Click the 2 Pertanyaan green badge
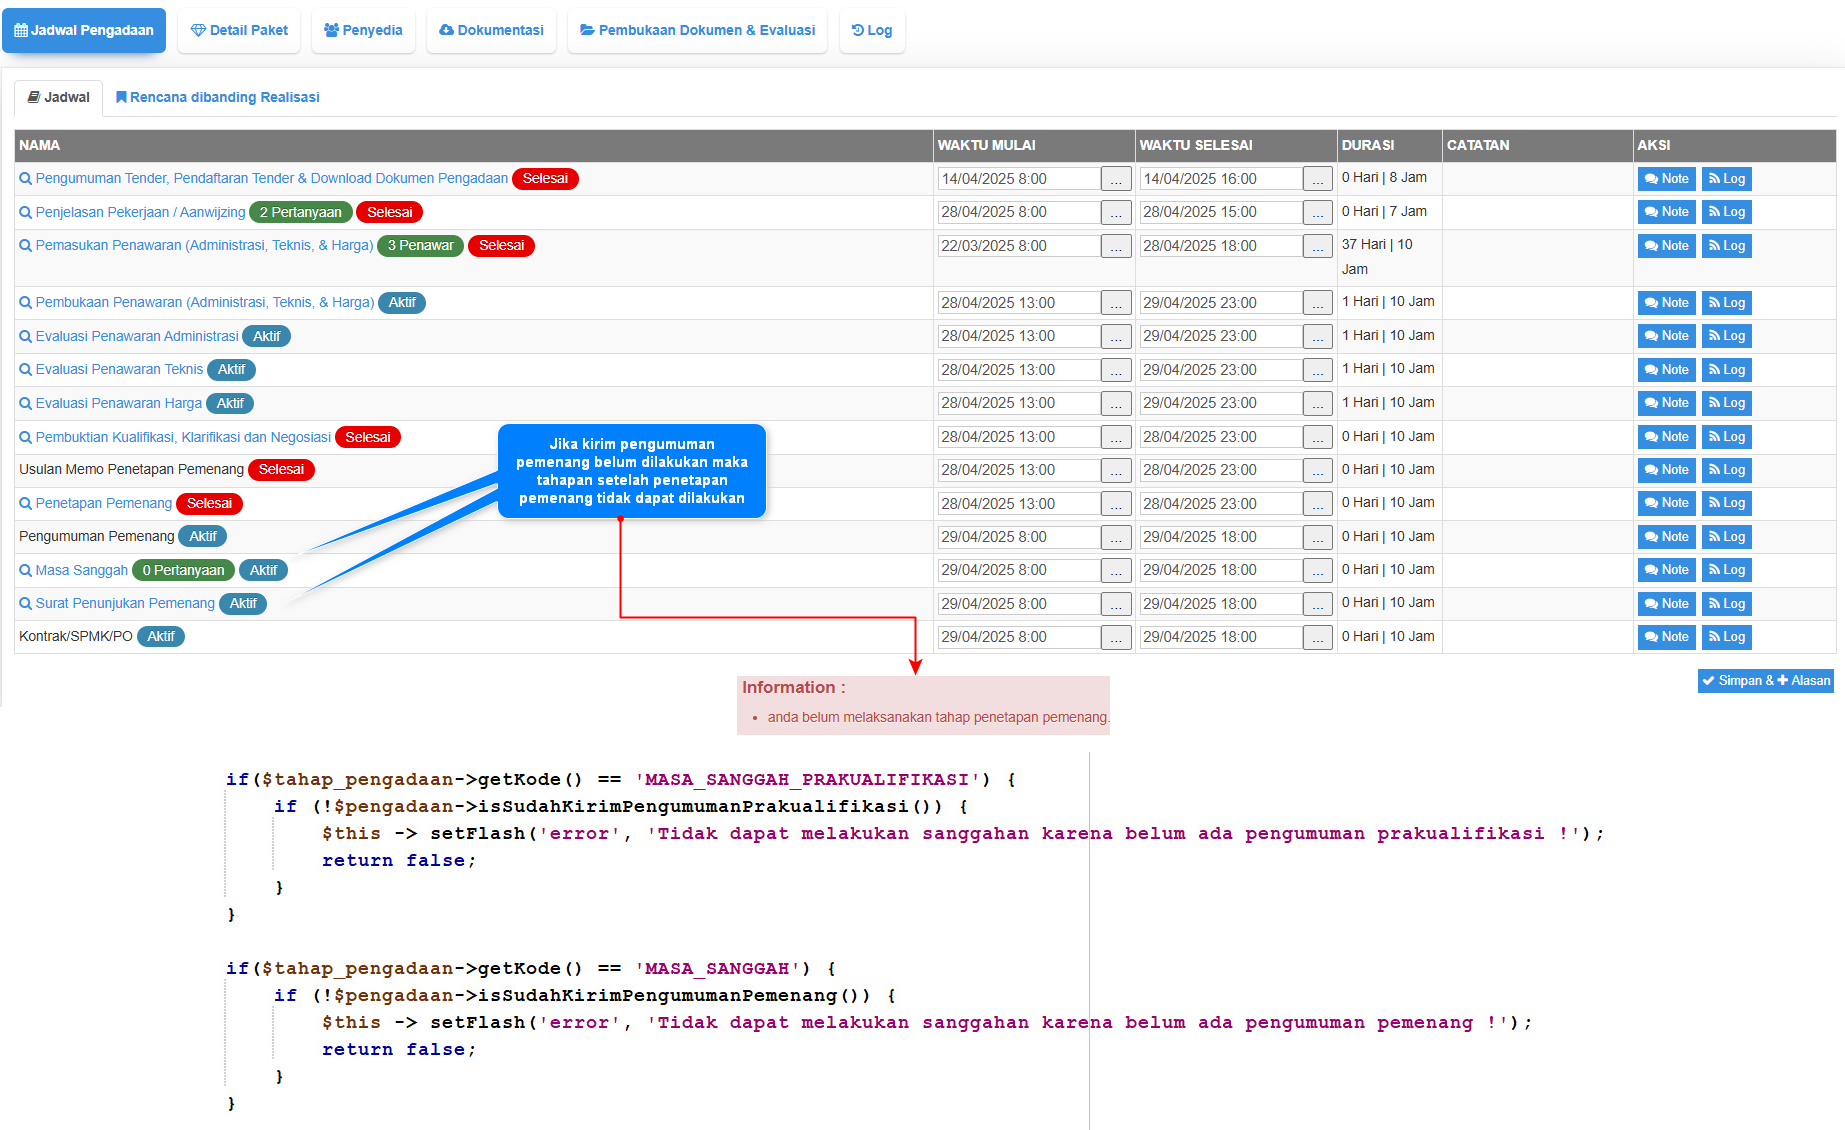 (x=300, y=213)
